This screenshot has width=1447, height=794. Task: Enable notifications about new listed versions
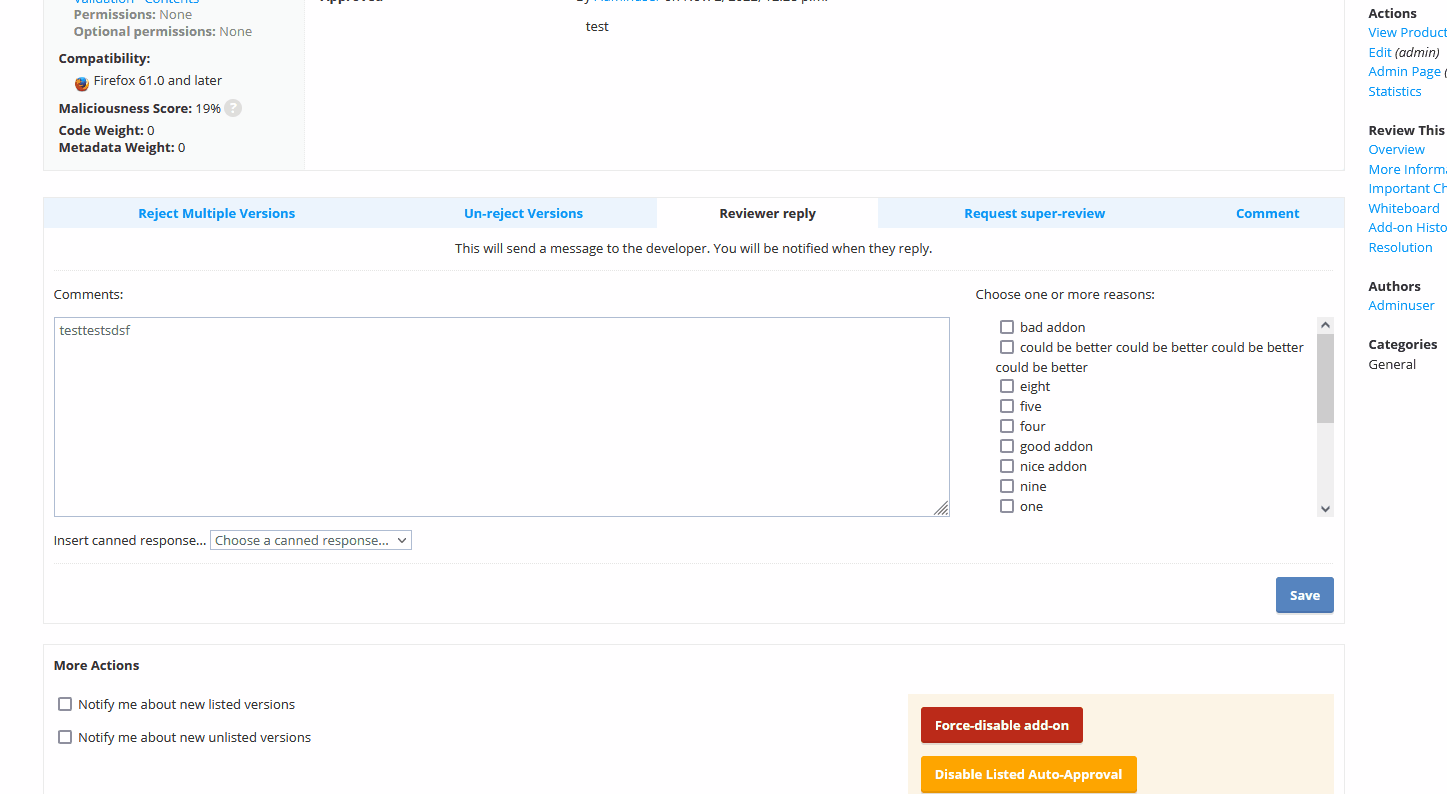click(65, 704)
